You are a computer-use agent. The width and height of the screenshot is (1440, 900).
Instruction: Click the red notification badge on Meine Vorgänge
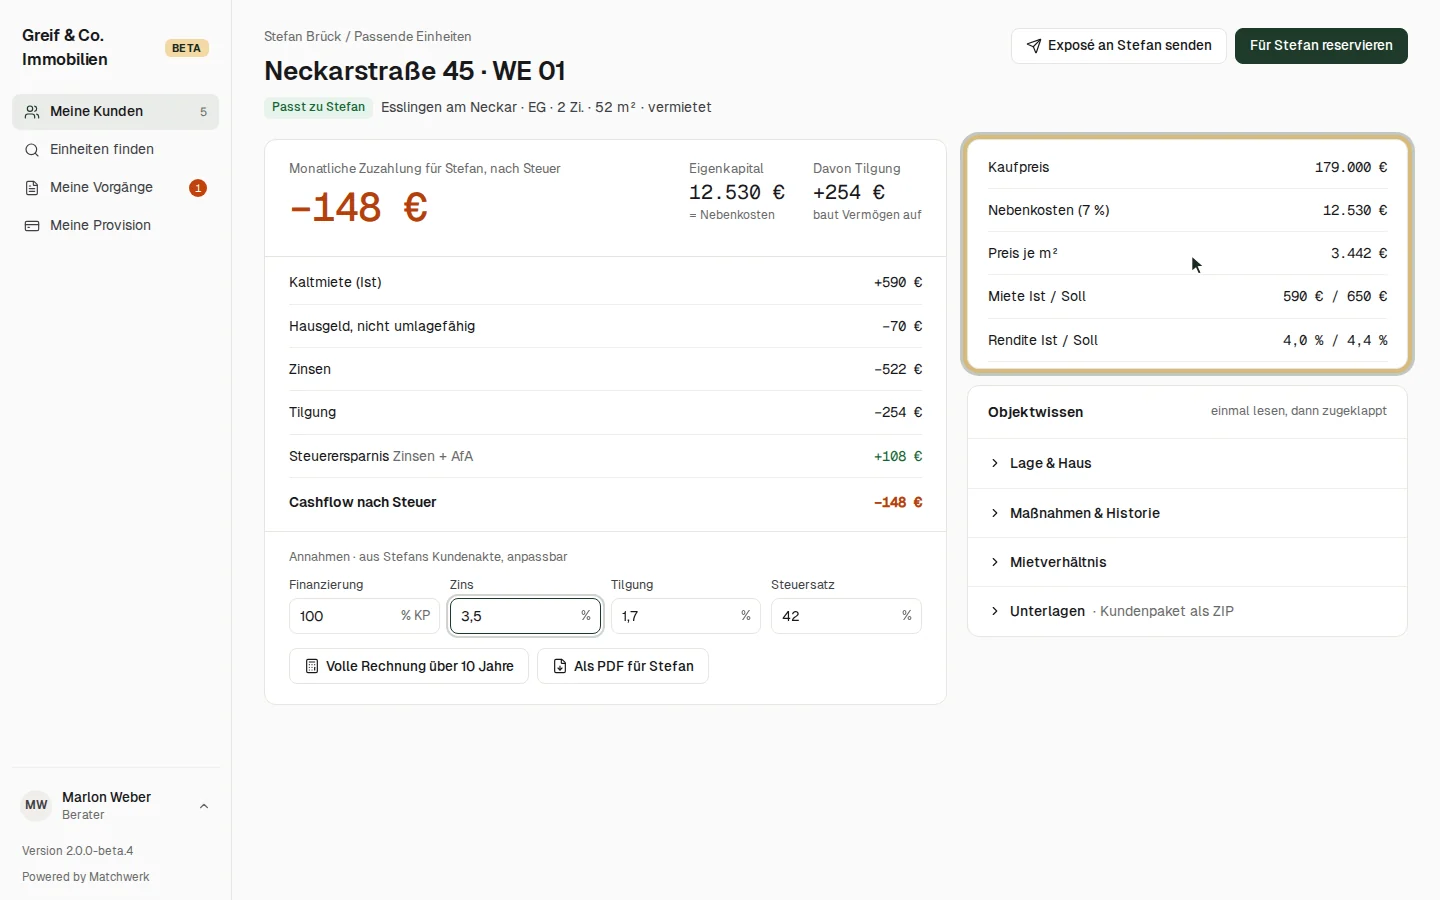198,188
